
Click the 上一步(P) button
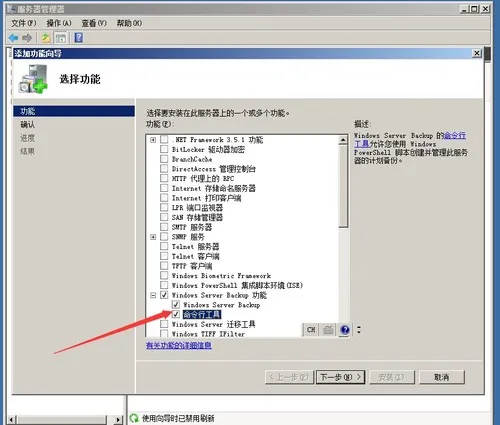(x=289, y=377)
